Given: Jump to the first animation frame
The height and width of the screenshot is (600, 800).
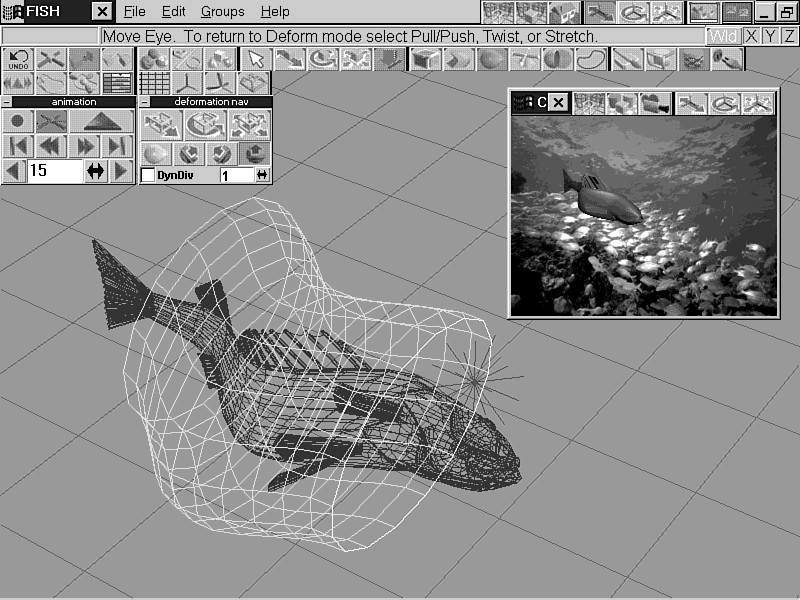Looking at the screenshot, I should (x=18, y=146).
